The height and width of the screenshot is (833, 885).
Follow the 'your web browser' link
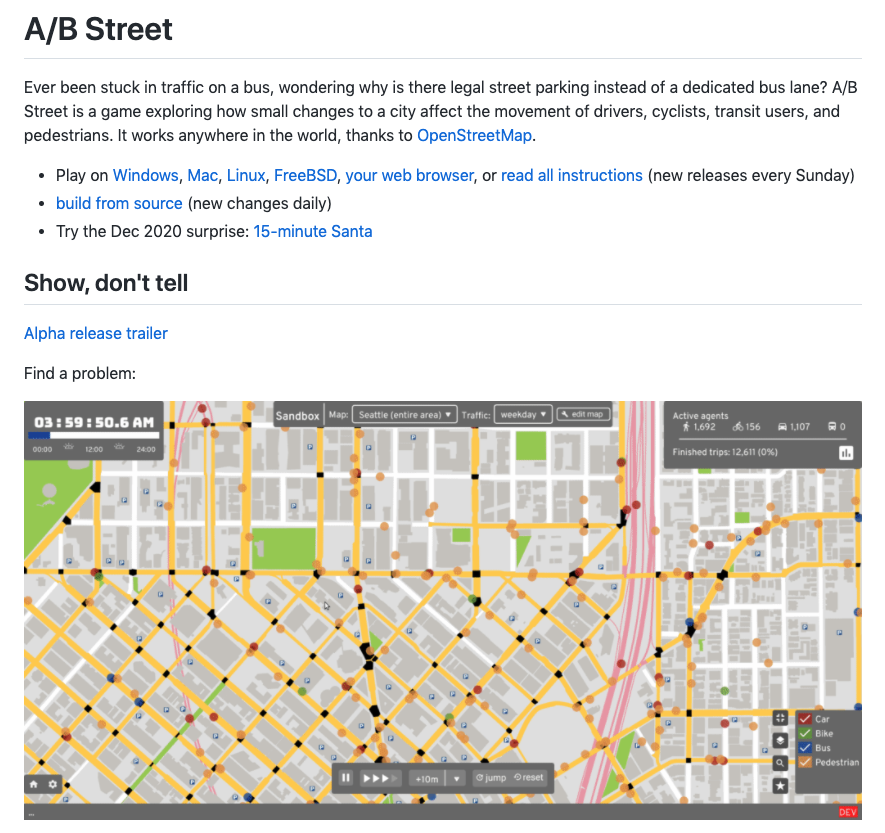point(409,176)
